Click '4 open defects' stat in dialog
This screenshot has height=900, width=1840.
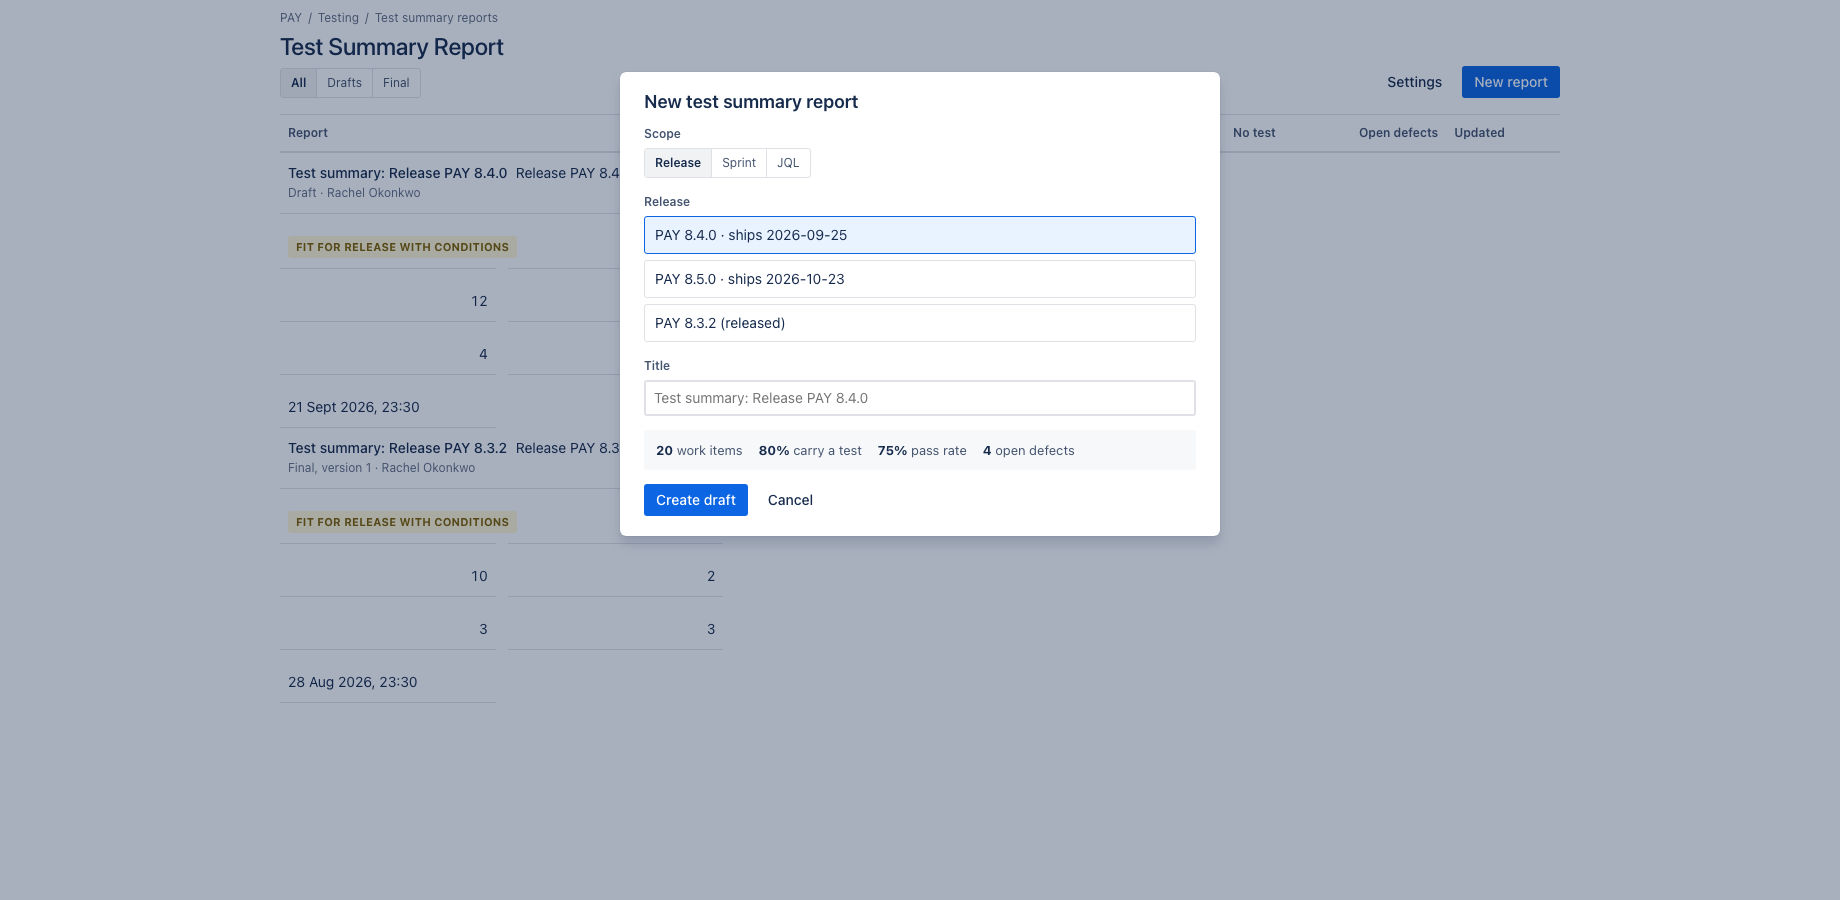pos(1028,451)
